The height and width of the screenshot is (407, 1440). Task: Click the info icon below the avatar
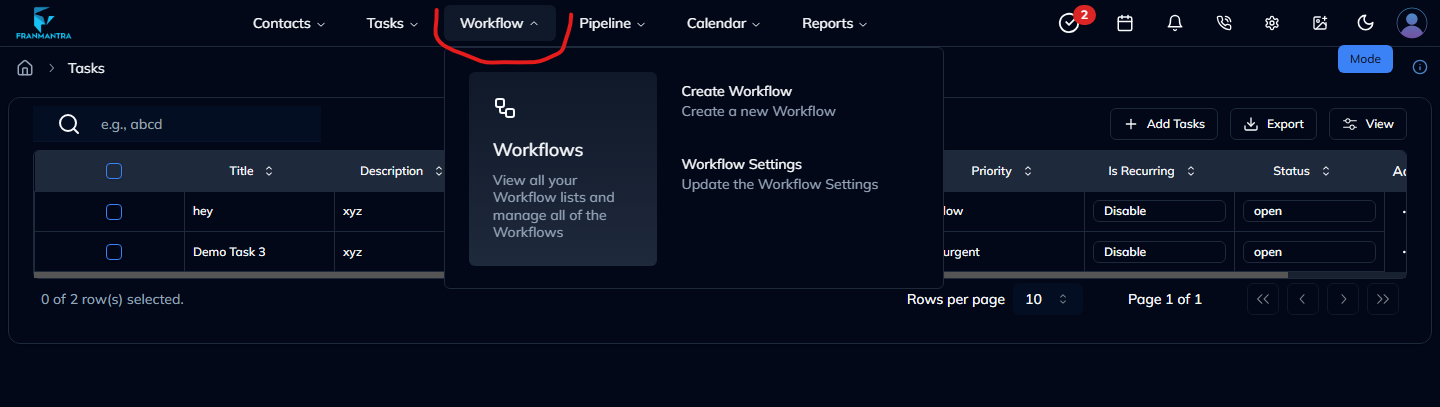[1419, 67]
